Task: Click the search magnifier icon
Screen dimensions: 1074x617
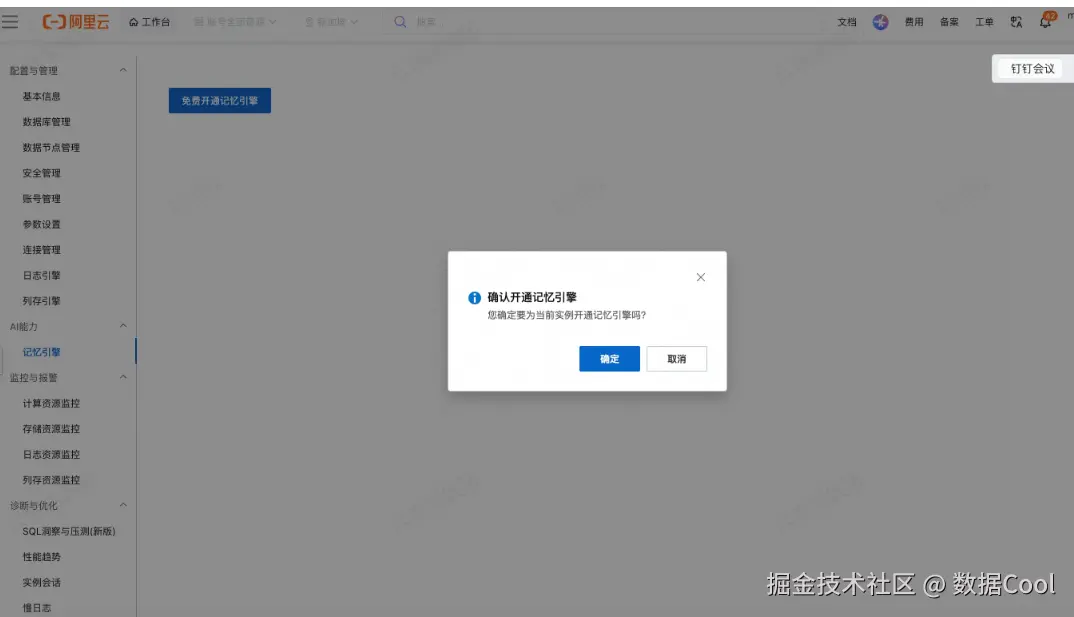Action: click(399, 21)
